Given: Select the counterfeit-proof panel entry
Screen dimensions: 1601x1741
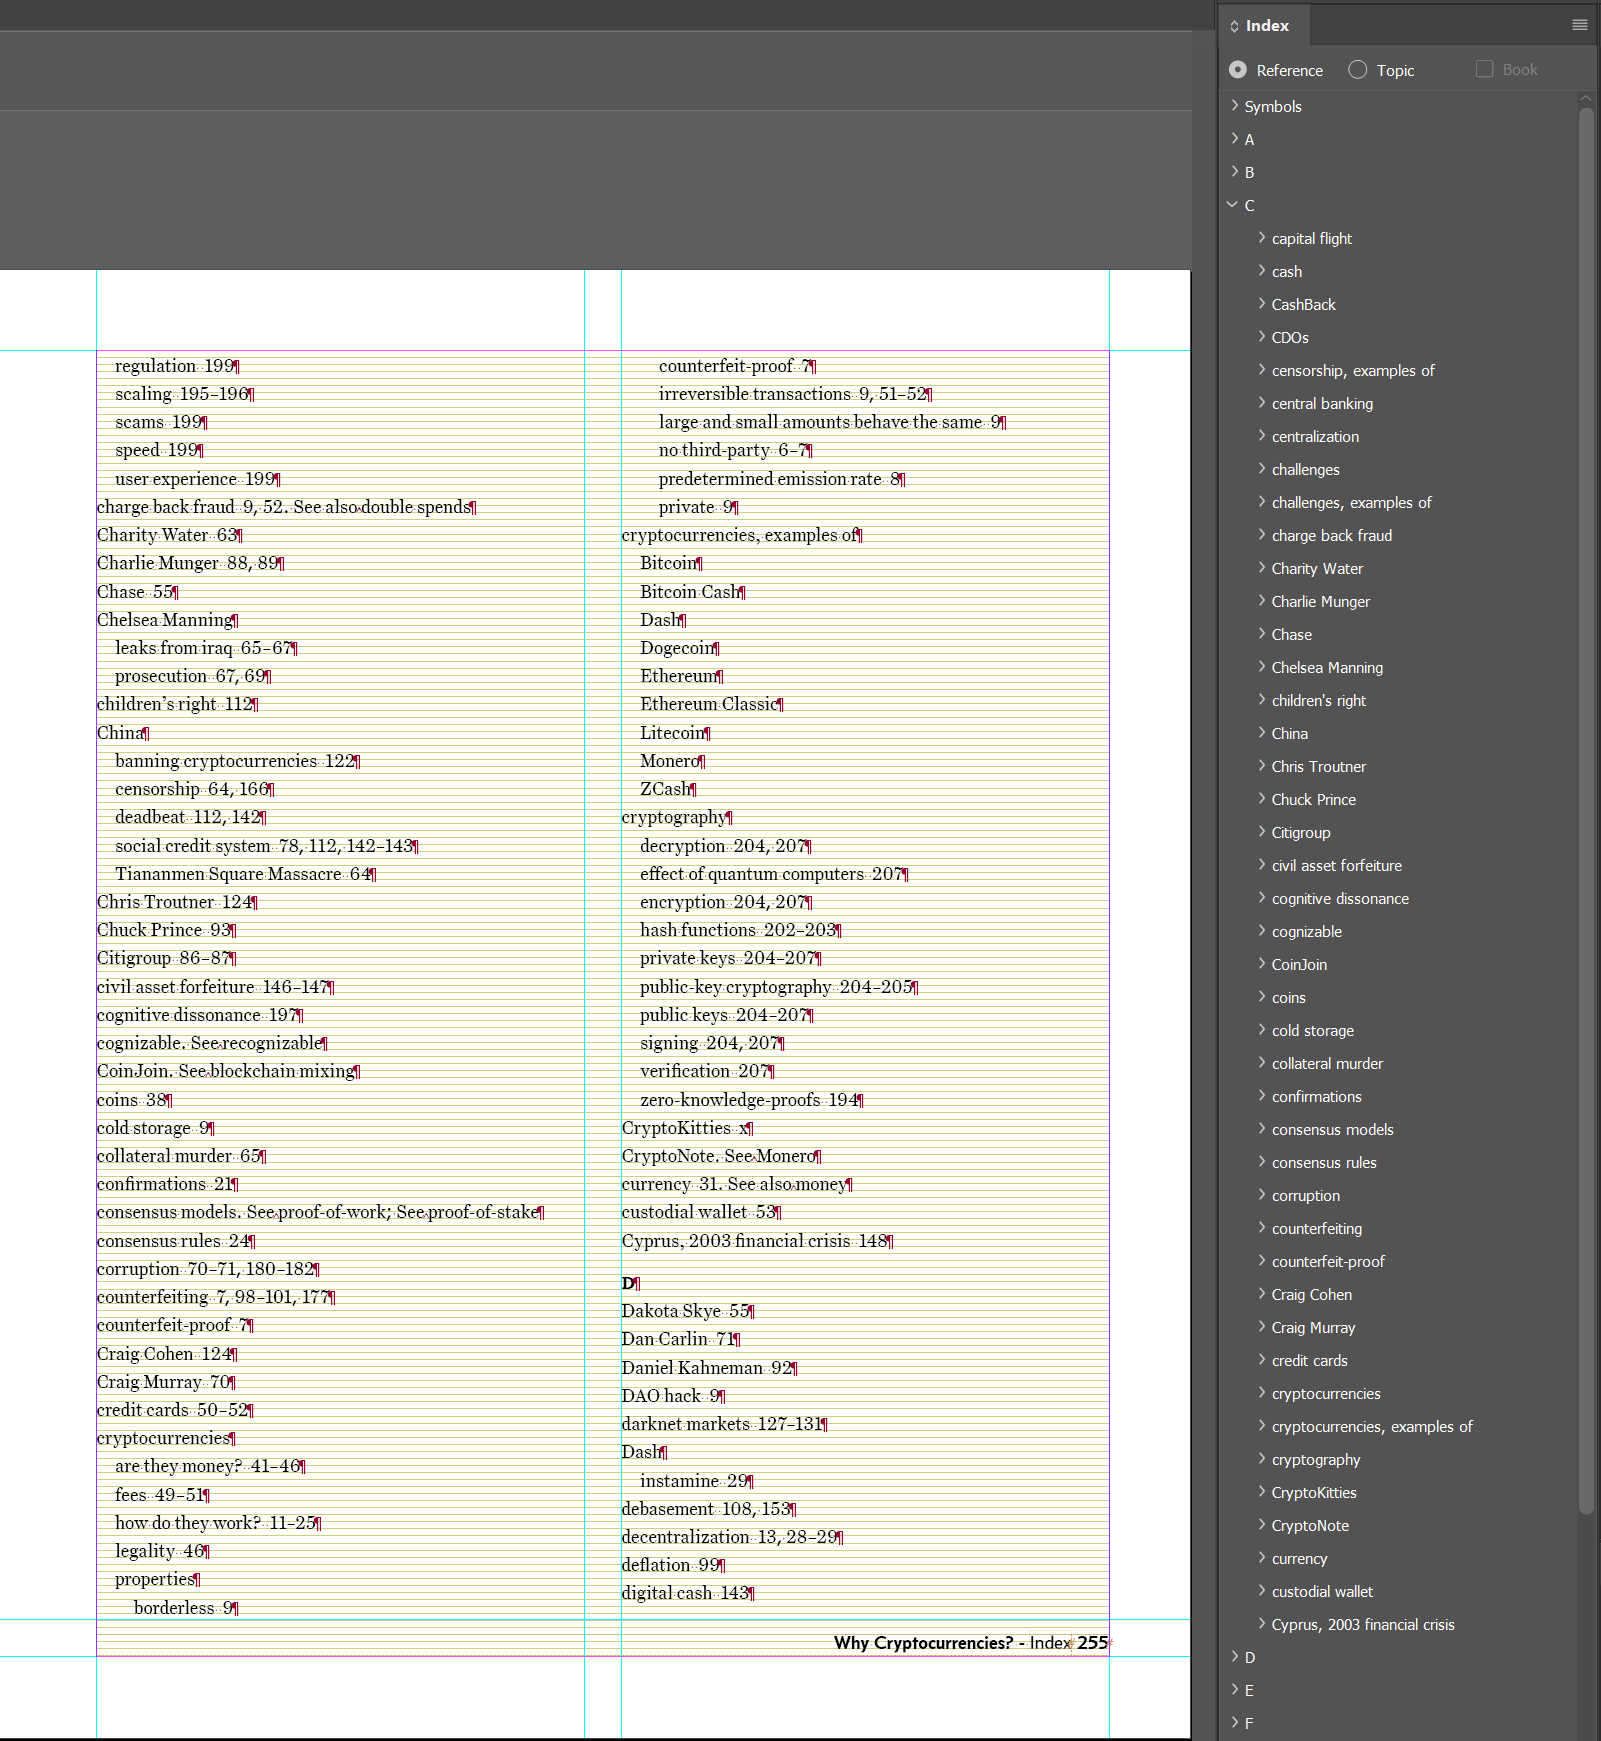Looking at the screenshot, I should pyautogui.click(x=1328, y=1262).
